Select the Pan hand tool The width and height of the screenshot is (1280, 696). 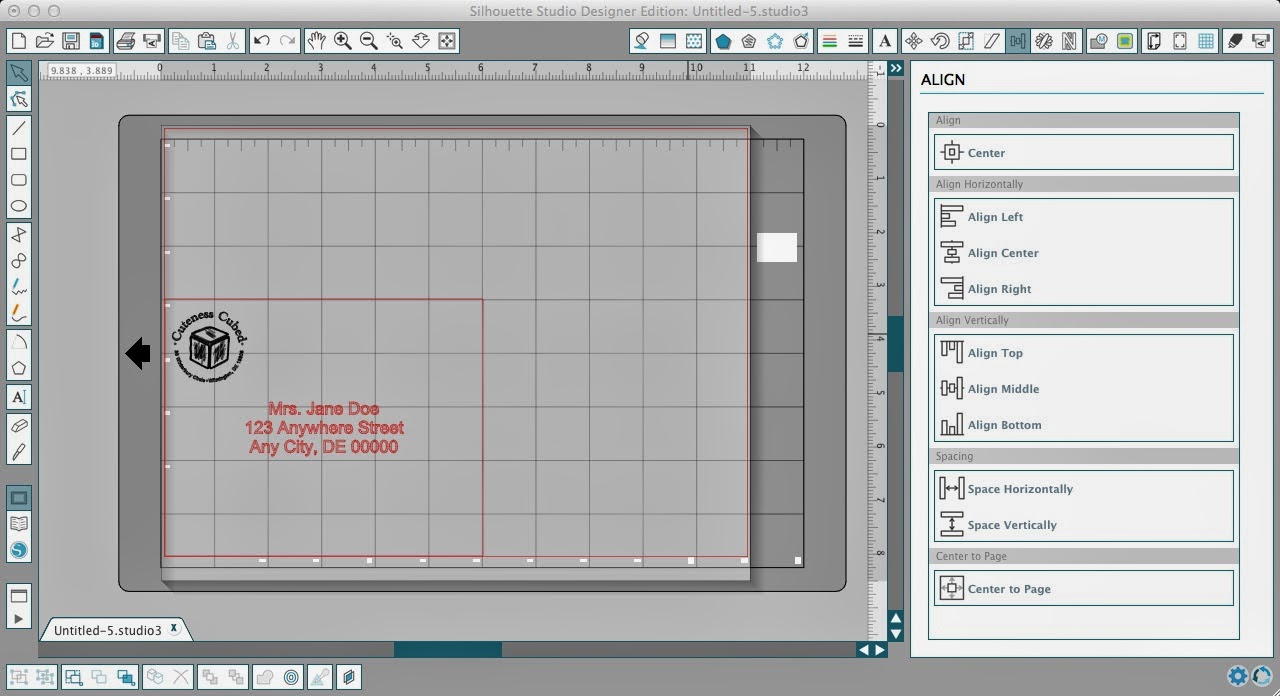click(316, 41)
